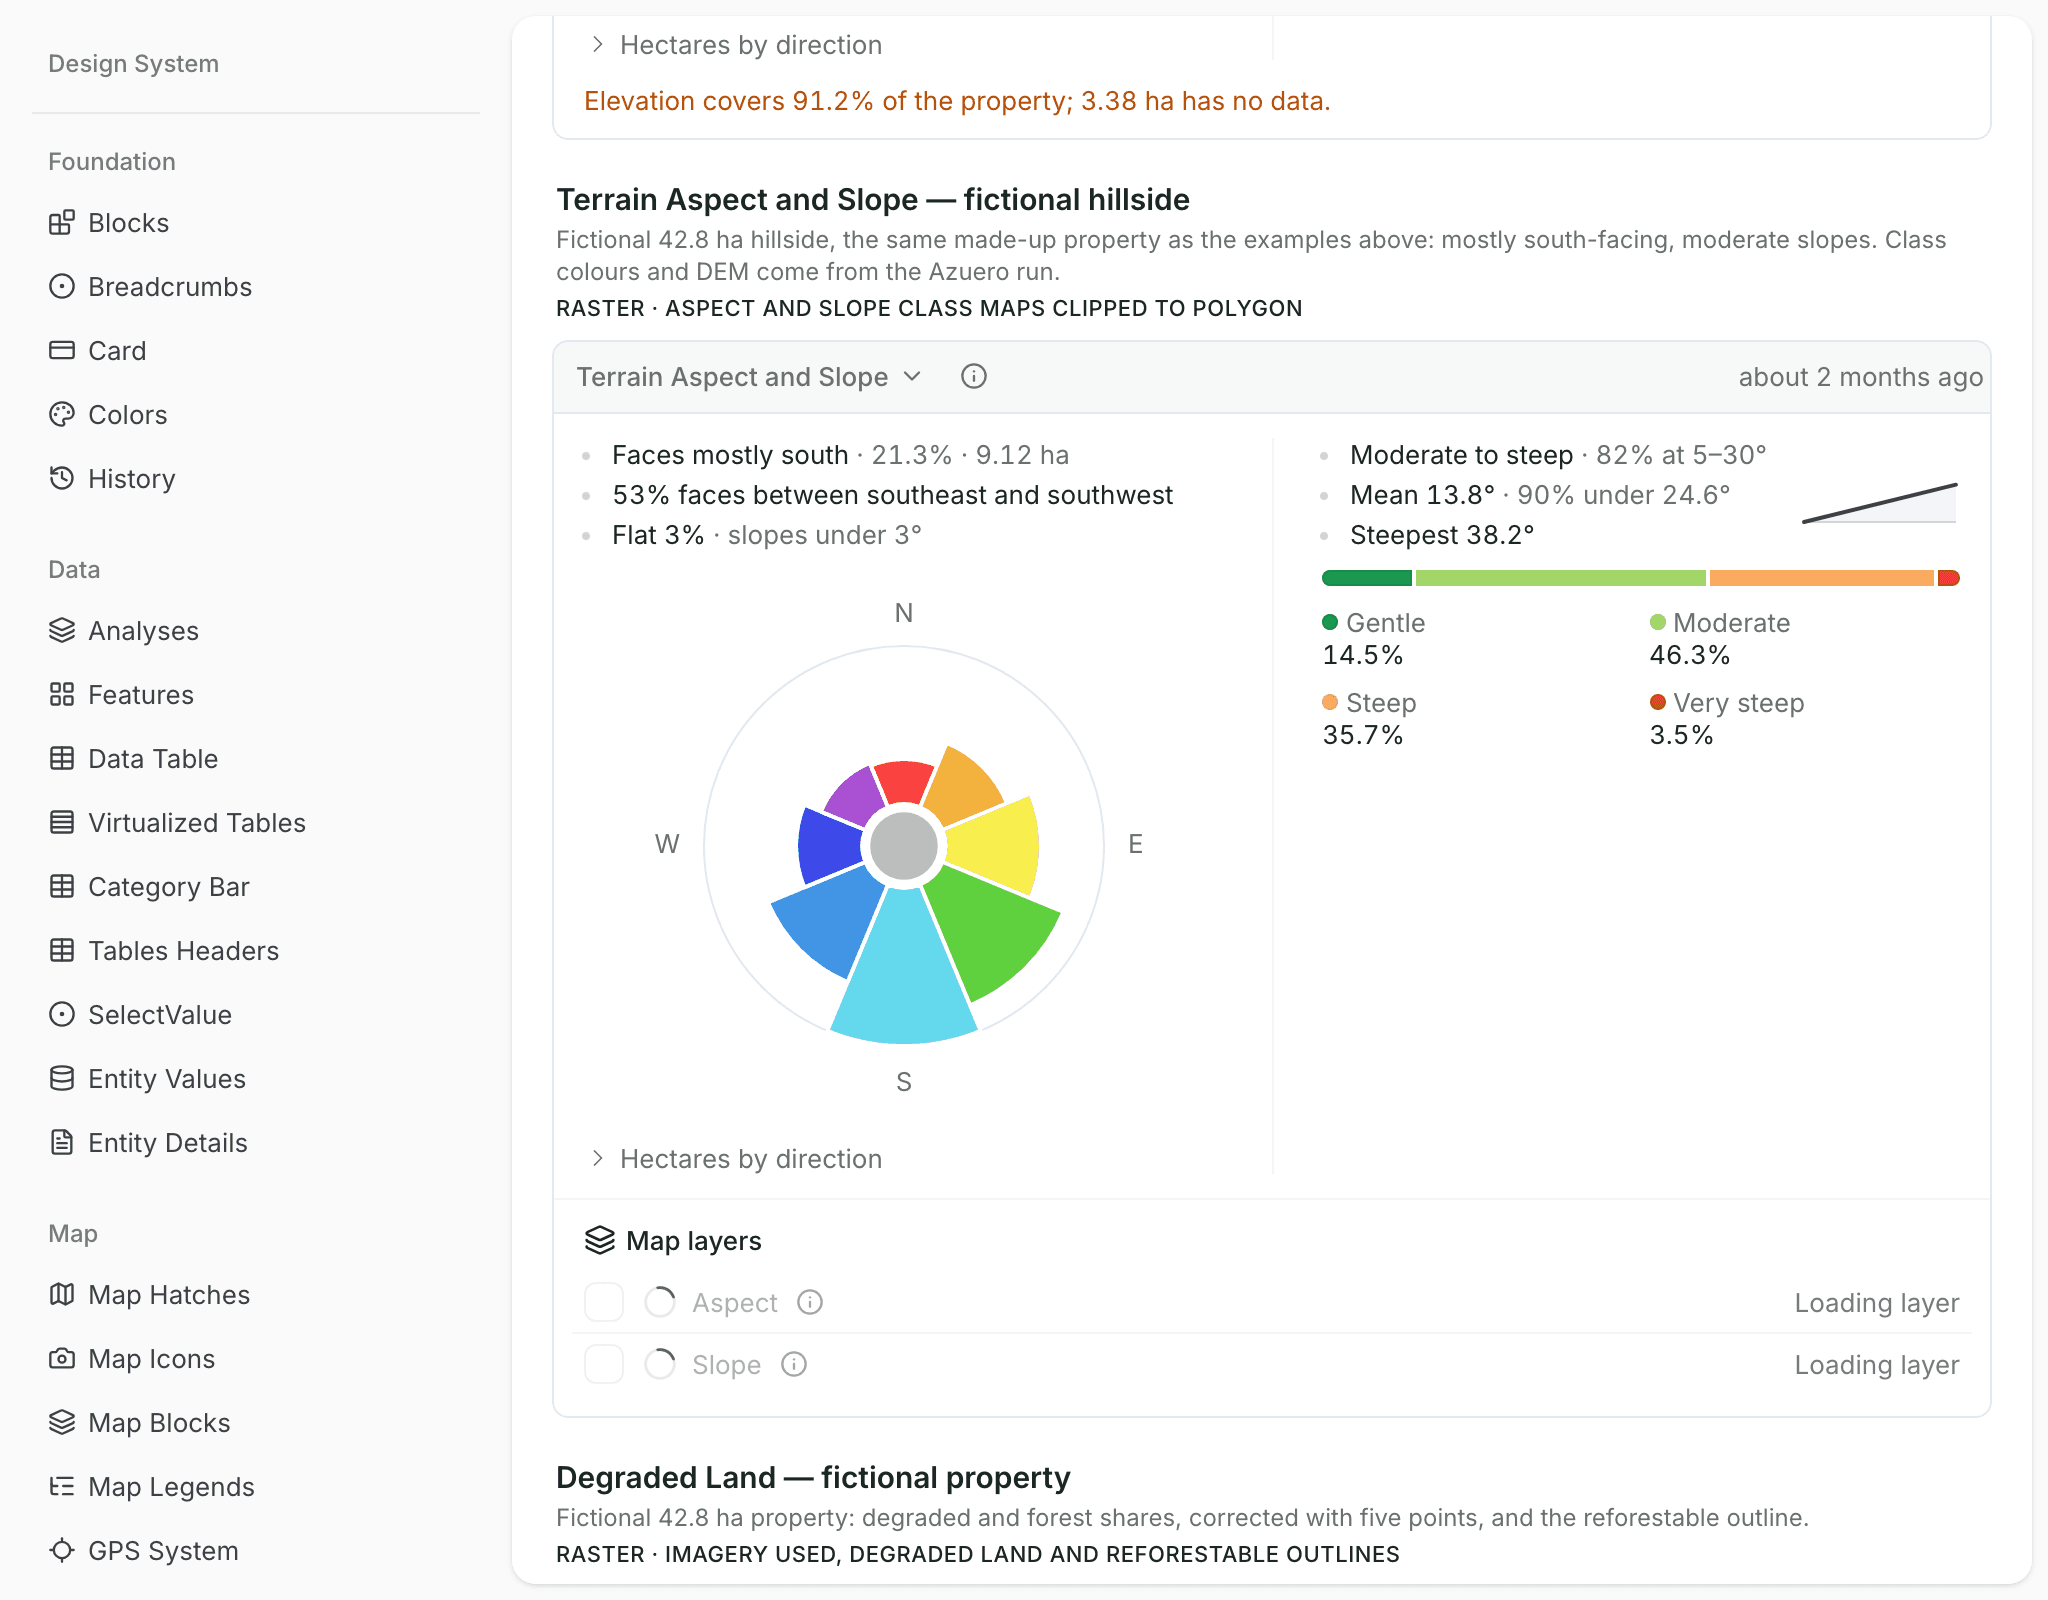Expand Hectares by direction below the compass chart
This screenshot has height=1600, width=2048.
(736, 1159)
